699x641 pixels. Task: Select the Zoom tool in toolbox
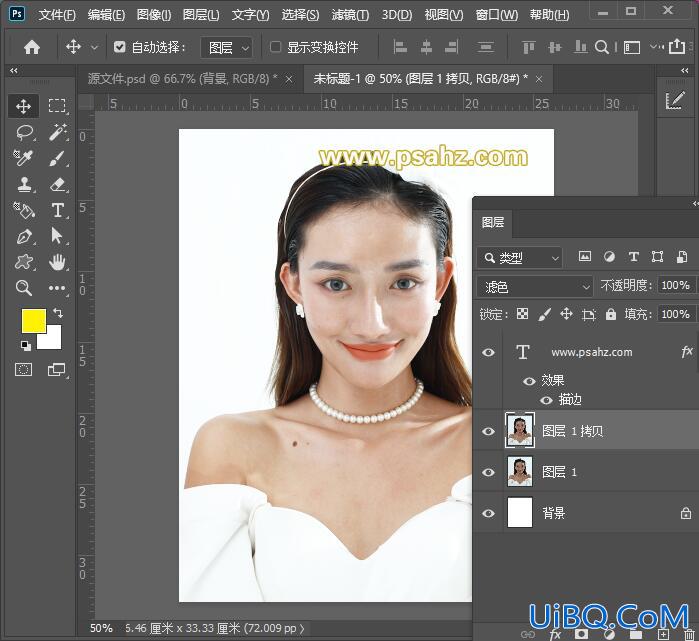coord(24,288)
